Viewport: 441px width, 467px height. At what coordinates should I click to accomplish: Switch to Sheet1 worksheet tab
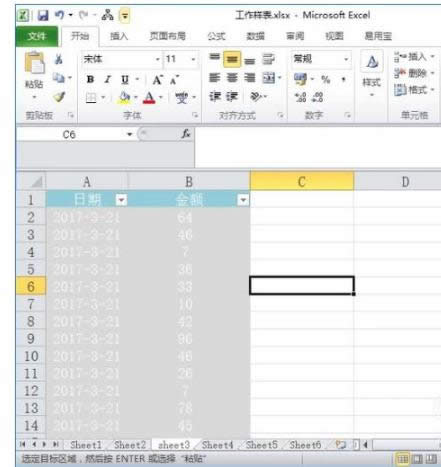click(x=86, y=445)
